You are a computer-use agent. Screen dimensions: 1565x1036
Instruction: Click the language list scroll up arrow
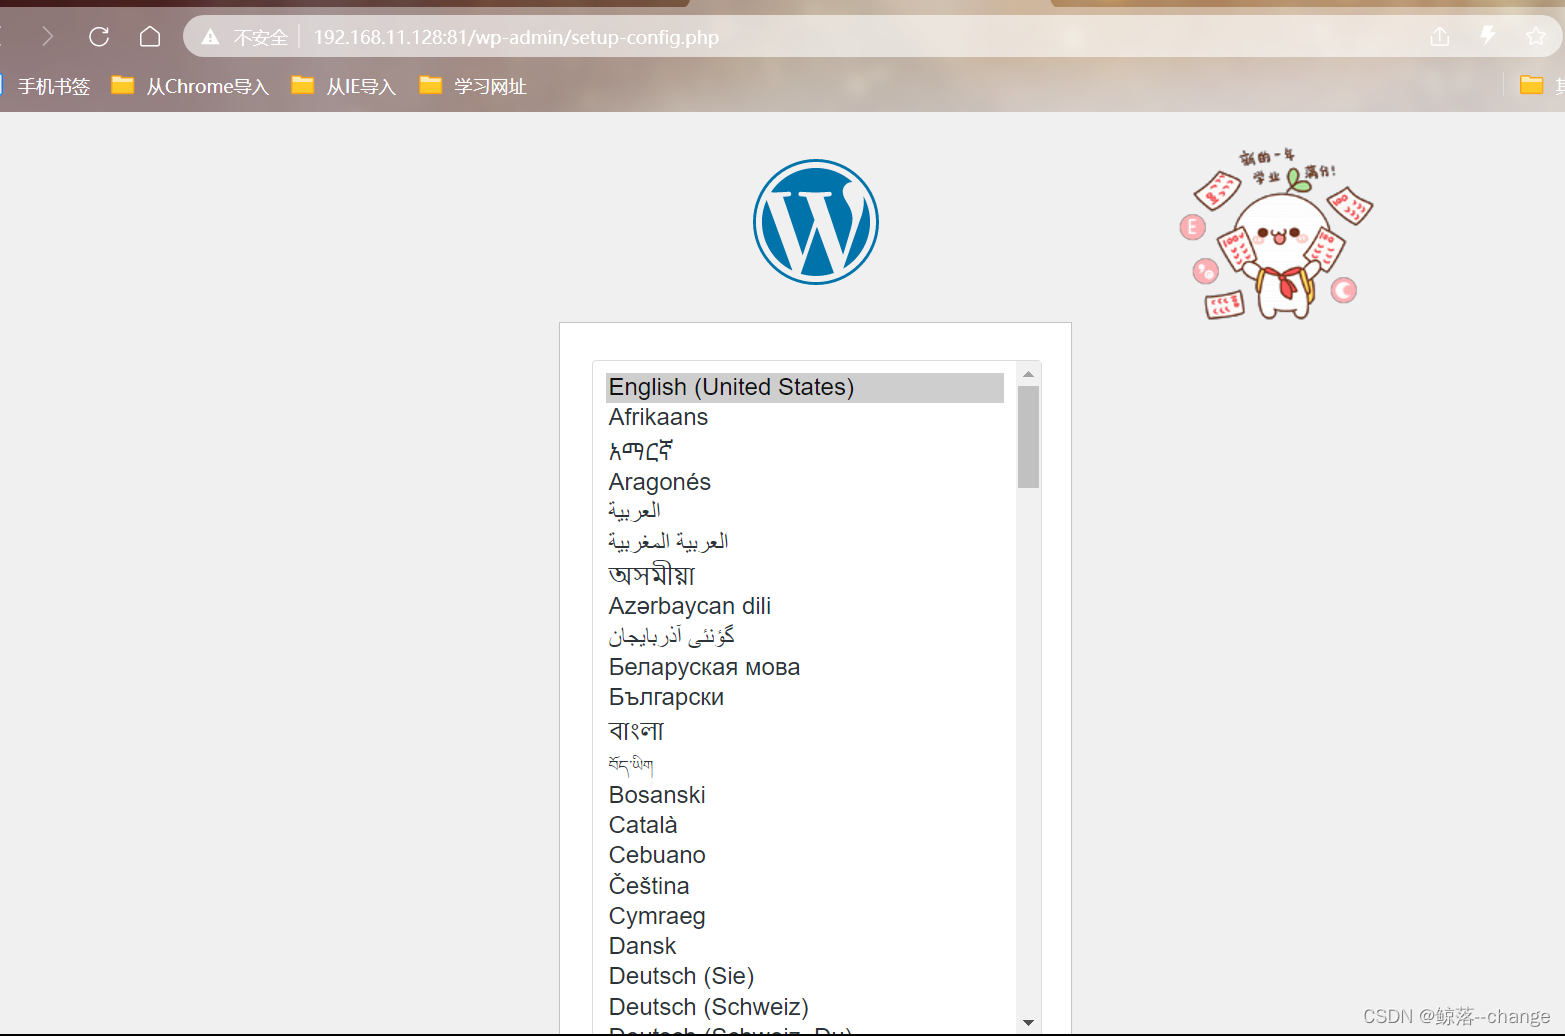[x=1028, y=373]
